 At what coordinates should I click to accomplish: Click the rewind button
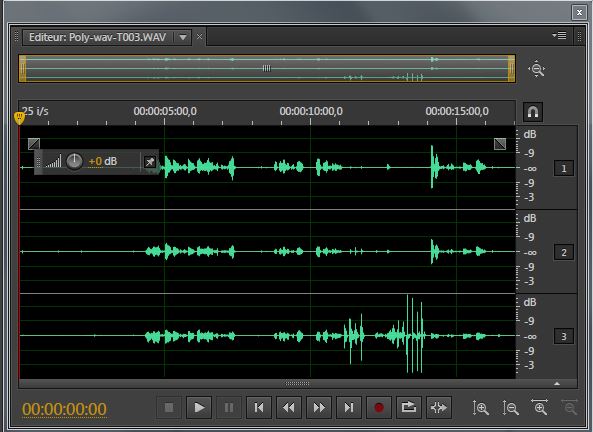pyautogui.click(x=289, y=407)
